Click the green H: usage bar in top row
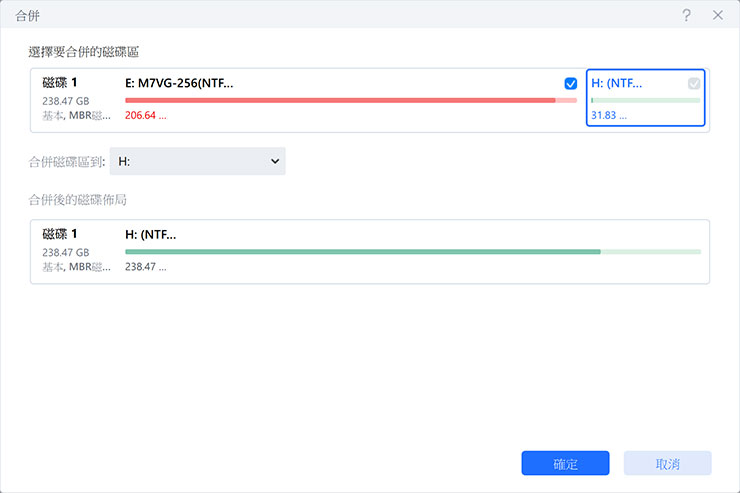 645,100
